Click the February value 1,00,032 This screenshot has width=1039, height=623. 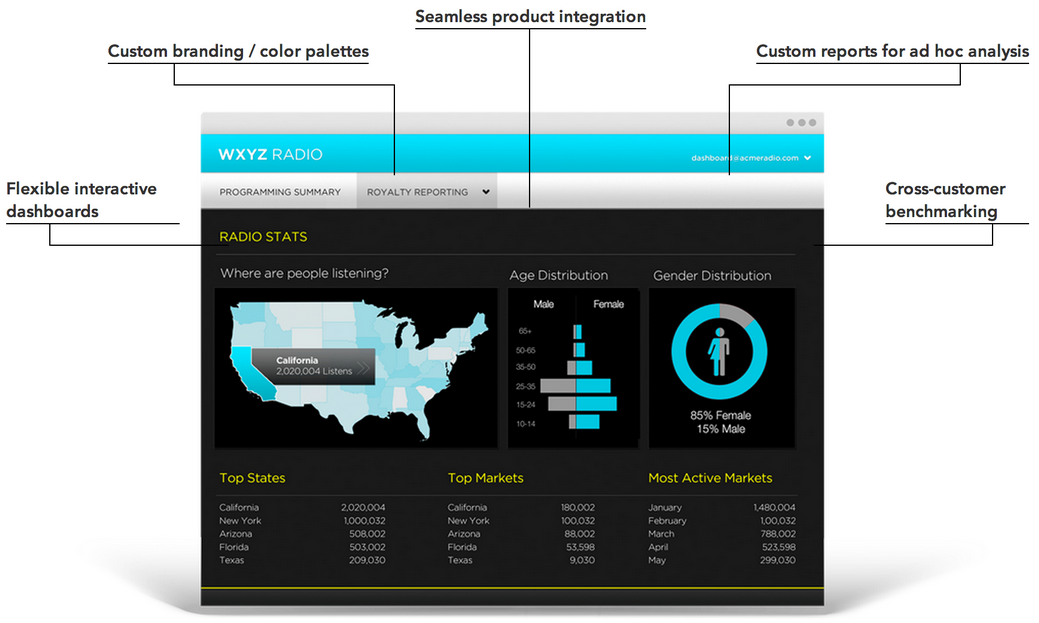(778, 521)
